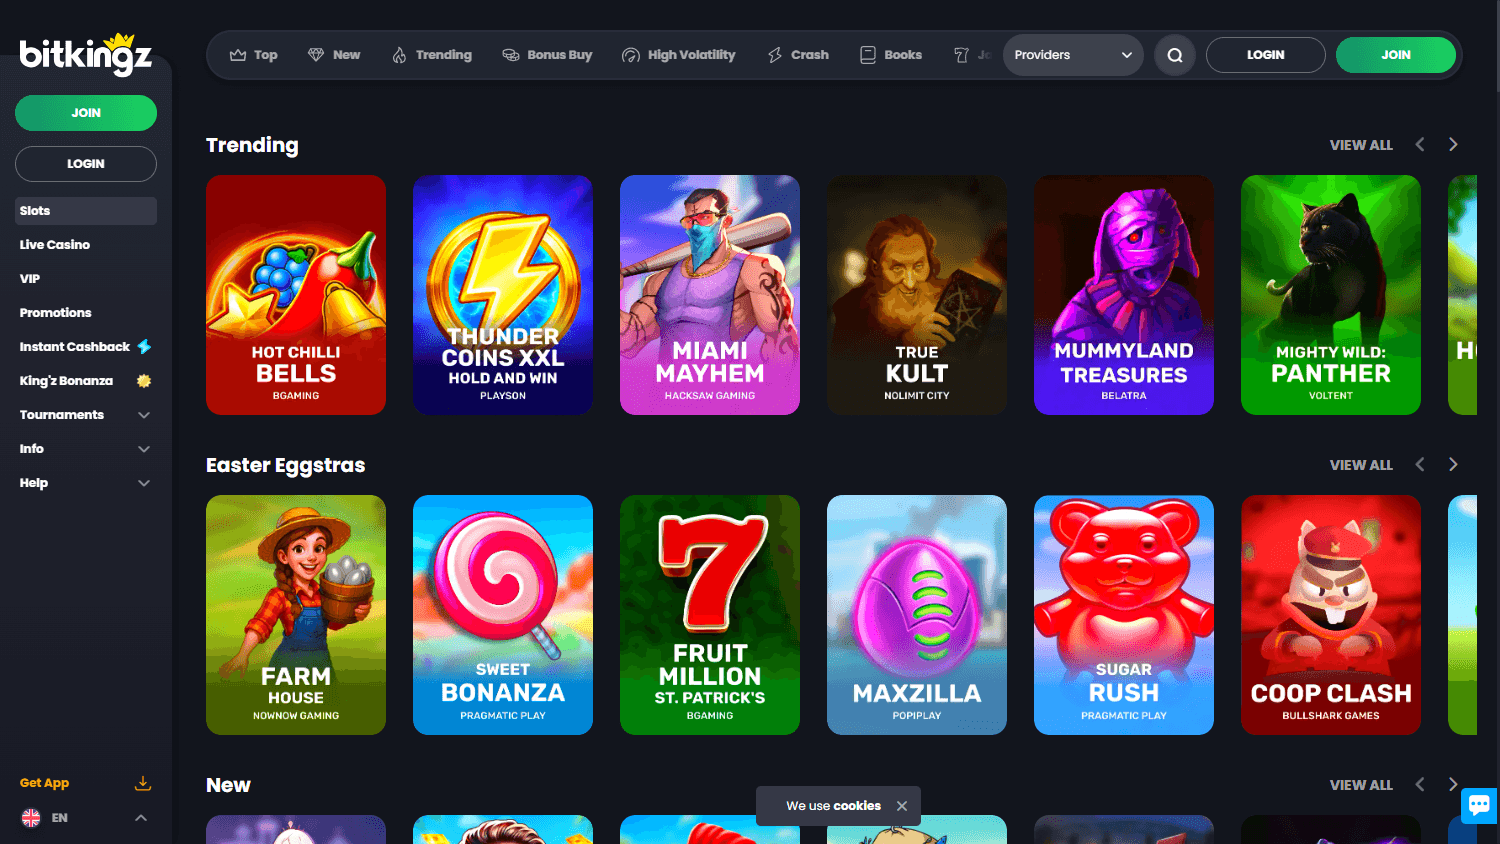This screenshot has height=844, width=1500.
Task: Expand the Info sidebar section
Action: (85, 448)
